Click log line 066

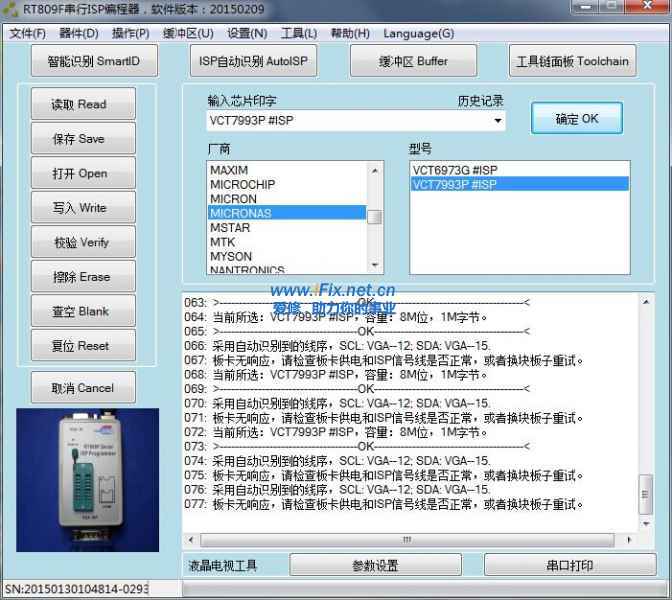pos(337,346)
